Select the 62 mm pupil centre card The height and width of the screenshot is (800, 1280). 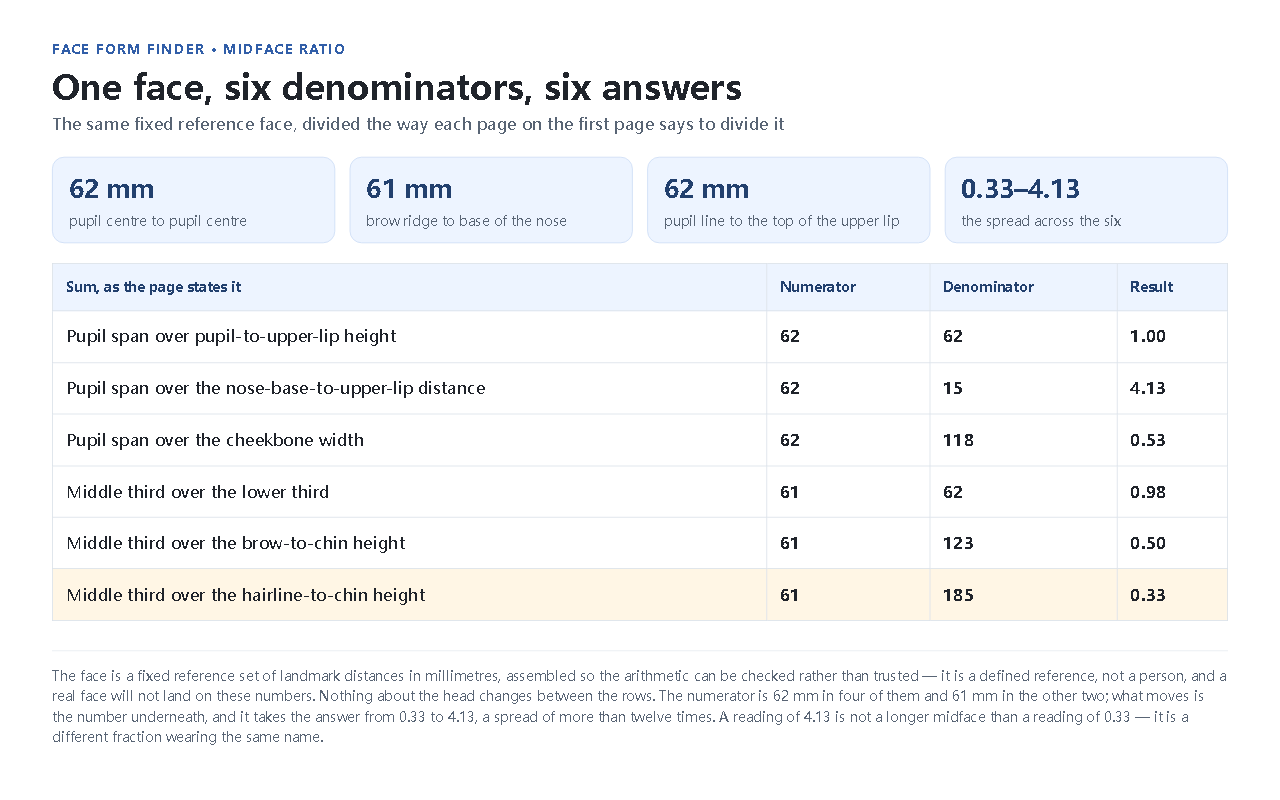click(193, 200)
